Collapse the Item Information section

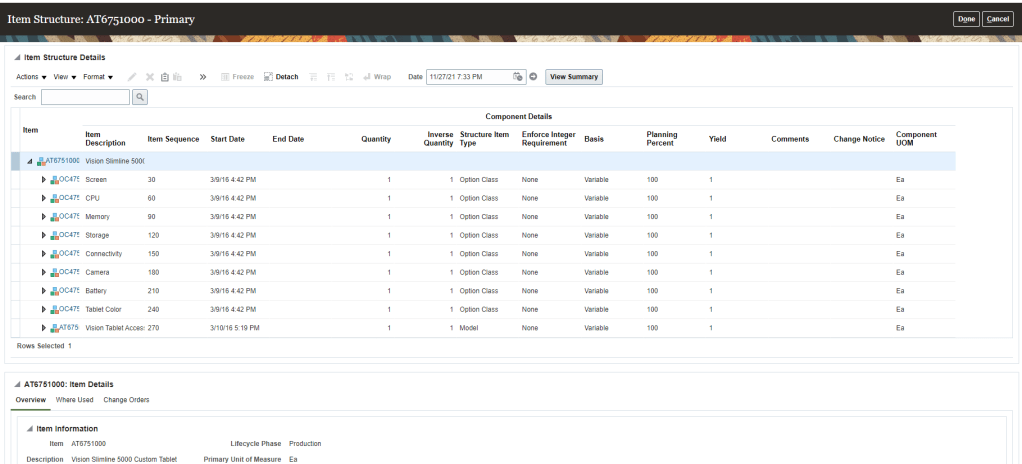click(30, 428)
